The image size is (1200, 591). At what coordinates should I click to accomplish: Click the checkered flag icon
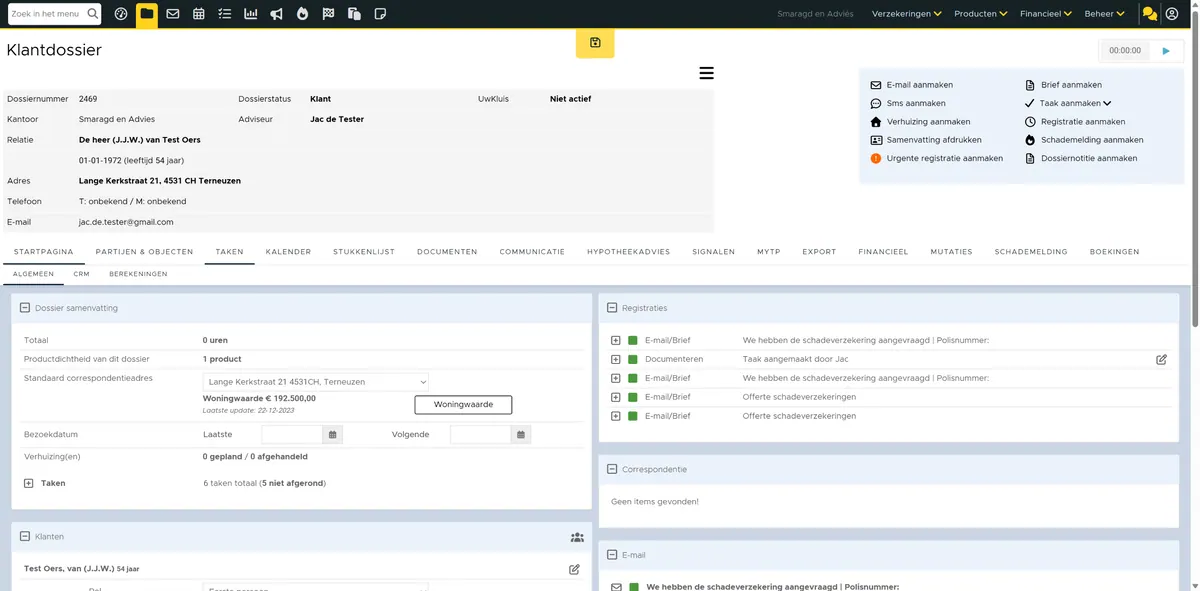point(329,14)
